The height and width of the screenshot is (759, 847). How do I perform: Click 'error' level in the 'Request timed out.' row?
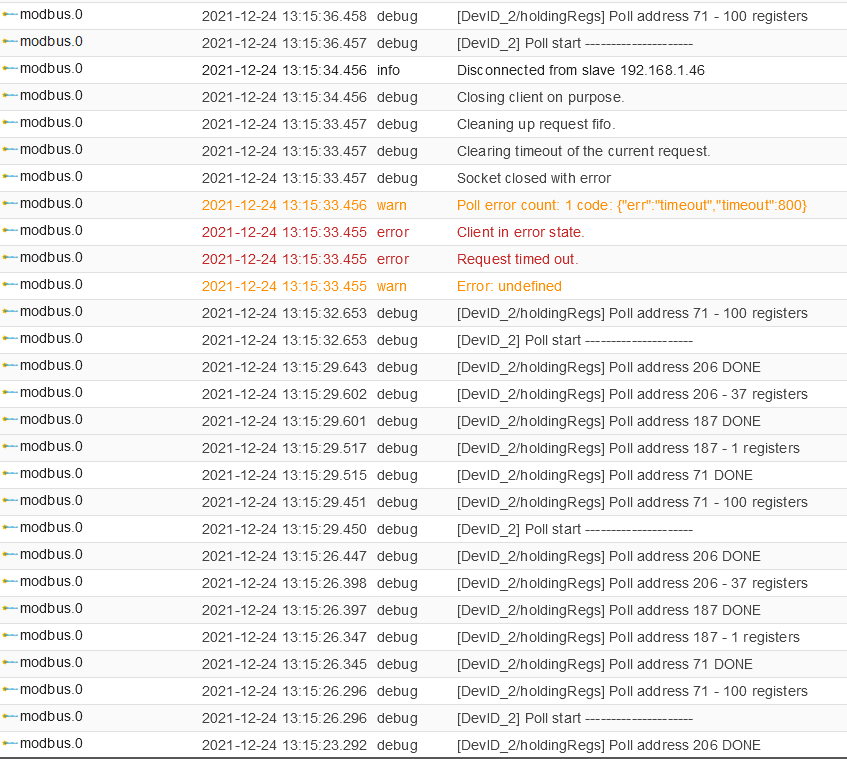tap(393, 259)
